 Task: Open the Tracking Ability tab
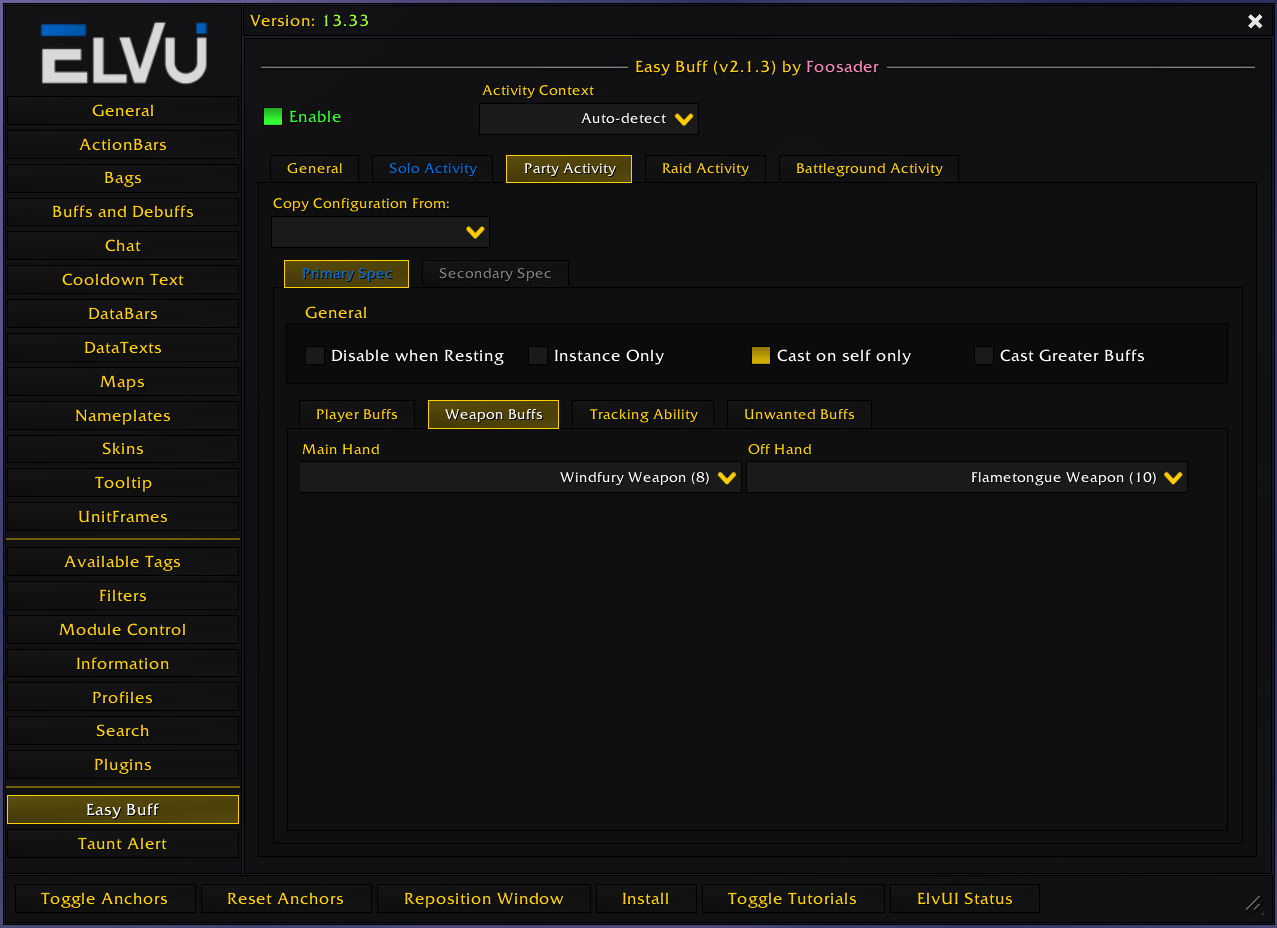pos(644,415)
